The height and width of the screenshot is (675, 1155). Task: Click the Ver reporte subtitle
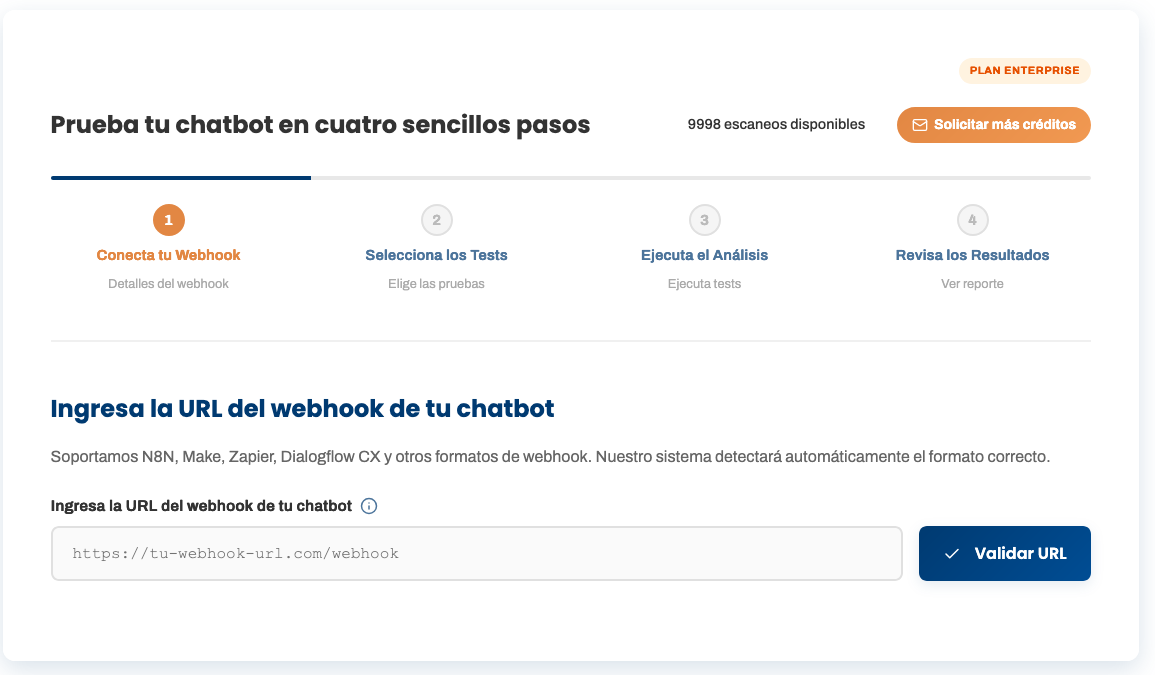pyautogui.click(x=972, y=284)
